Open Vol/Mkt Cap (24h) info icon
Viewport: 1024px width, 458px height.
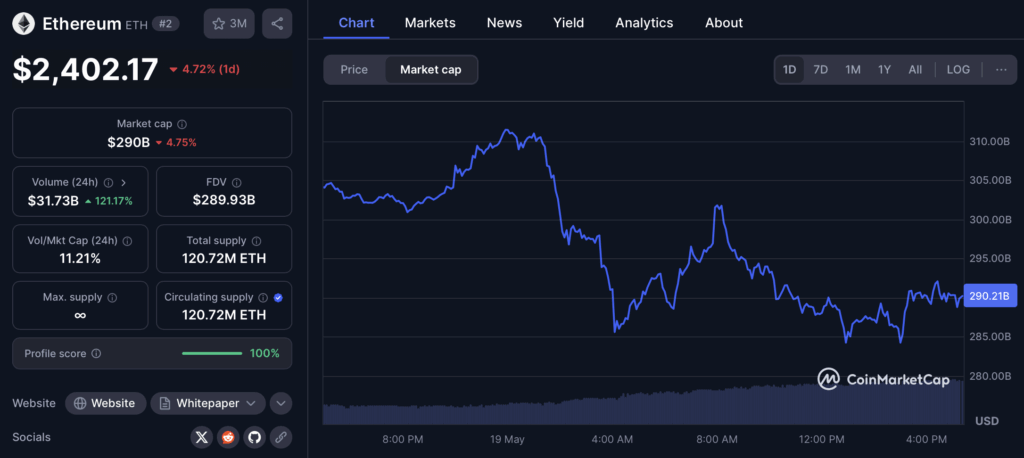(127, 240)
